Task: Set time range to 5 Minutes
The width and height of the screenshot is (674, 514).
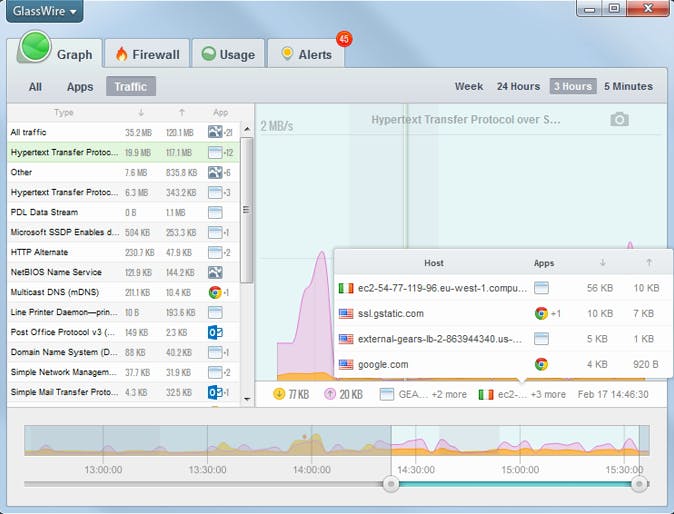Action: (628, 86)
